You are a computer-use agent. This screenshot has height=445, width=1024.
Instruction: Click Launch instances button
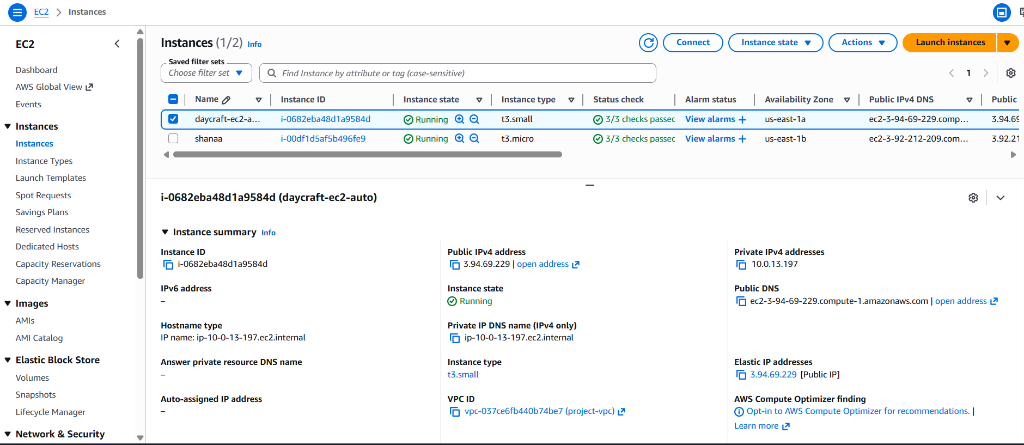[x=950, y=42]
